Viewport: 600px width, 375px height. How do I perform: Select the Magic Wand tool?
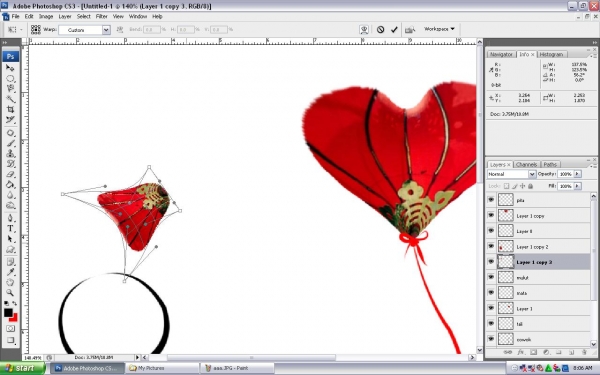coord(10,99)
